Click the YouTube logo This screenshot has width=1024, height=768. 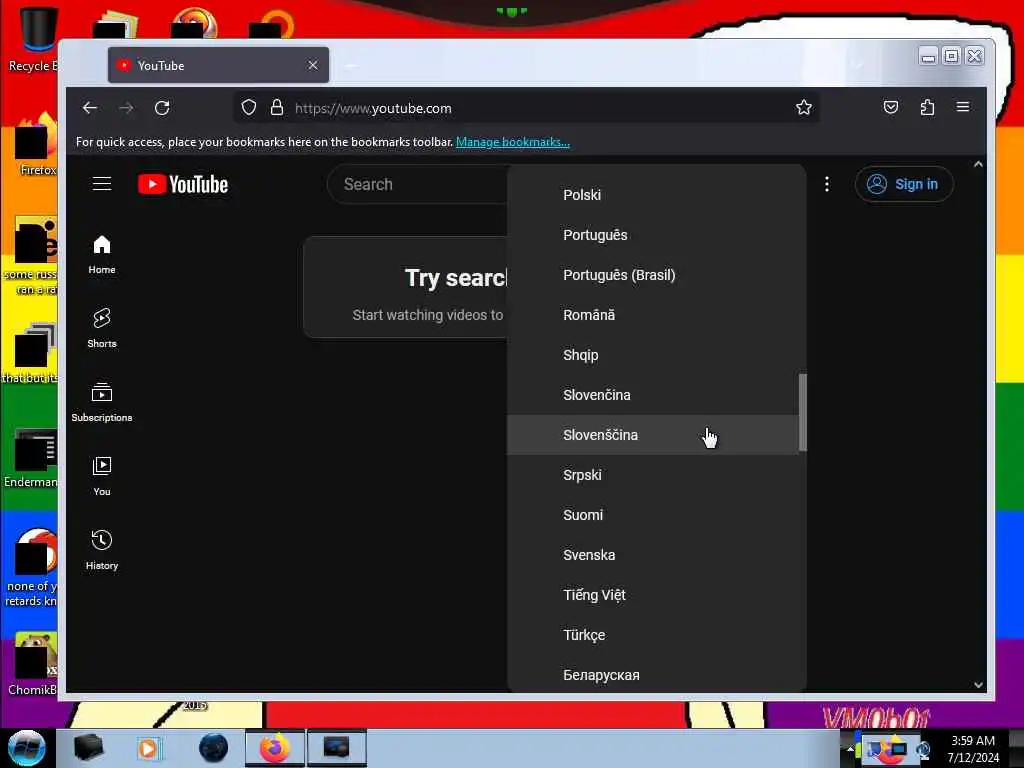click(x=183, y=185)
